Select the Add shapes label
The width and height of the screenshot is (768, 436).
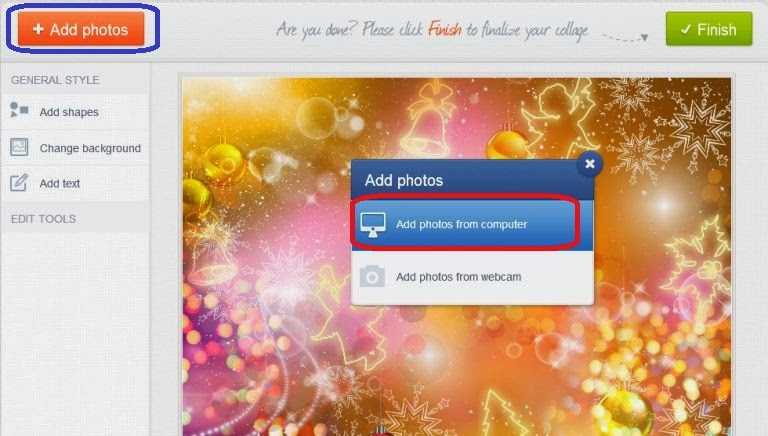[69, 112]
